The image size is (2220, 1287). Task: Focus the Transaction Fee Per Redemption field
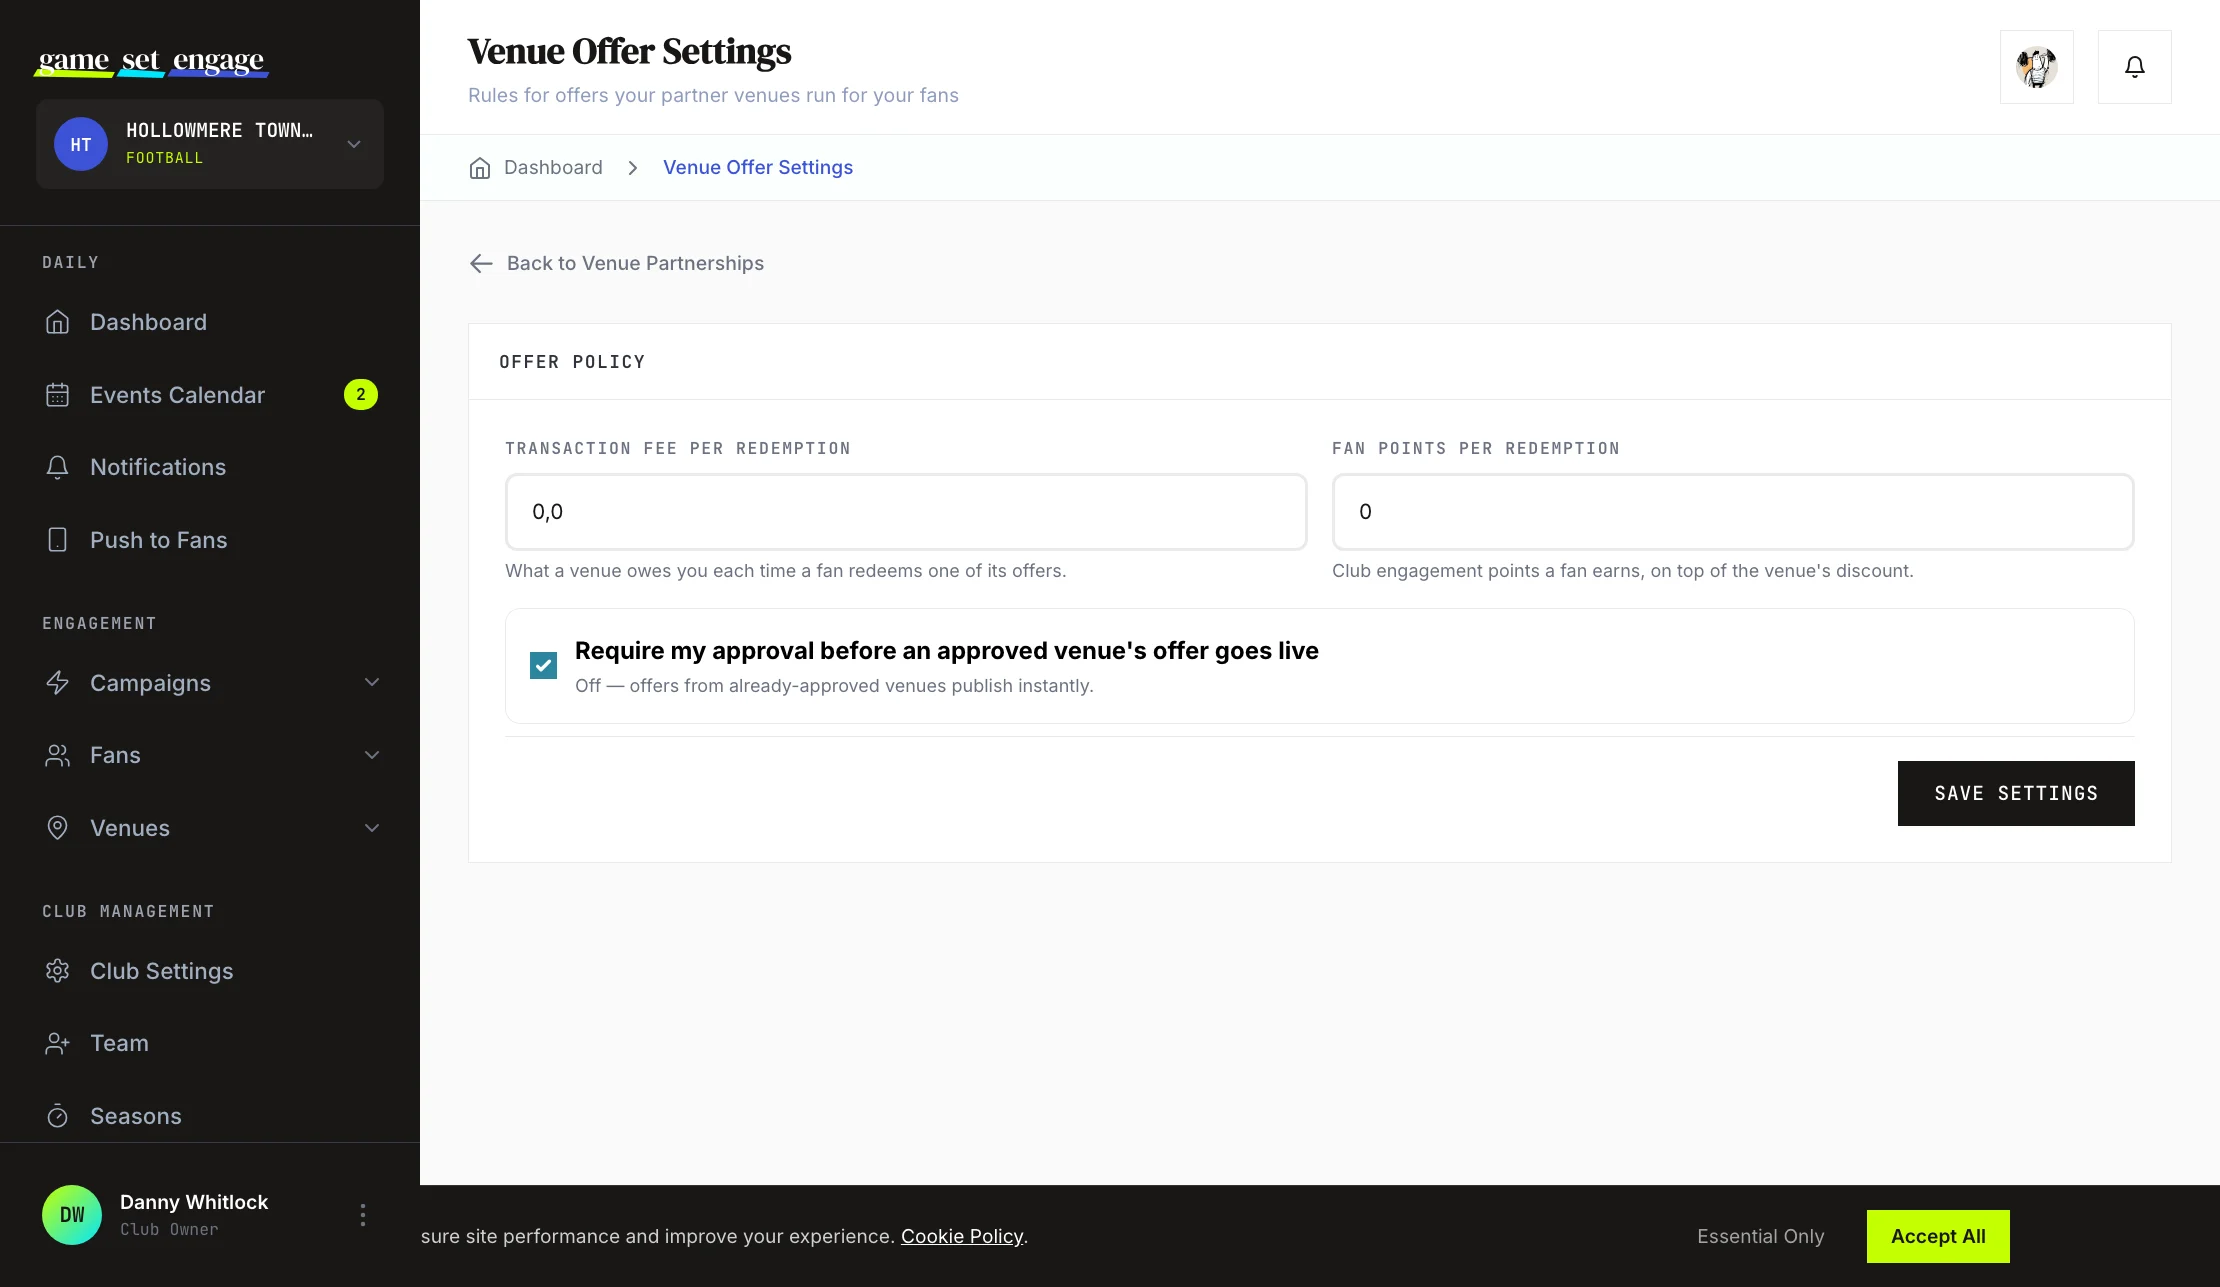pos(906,512)
